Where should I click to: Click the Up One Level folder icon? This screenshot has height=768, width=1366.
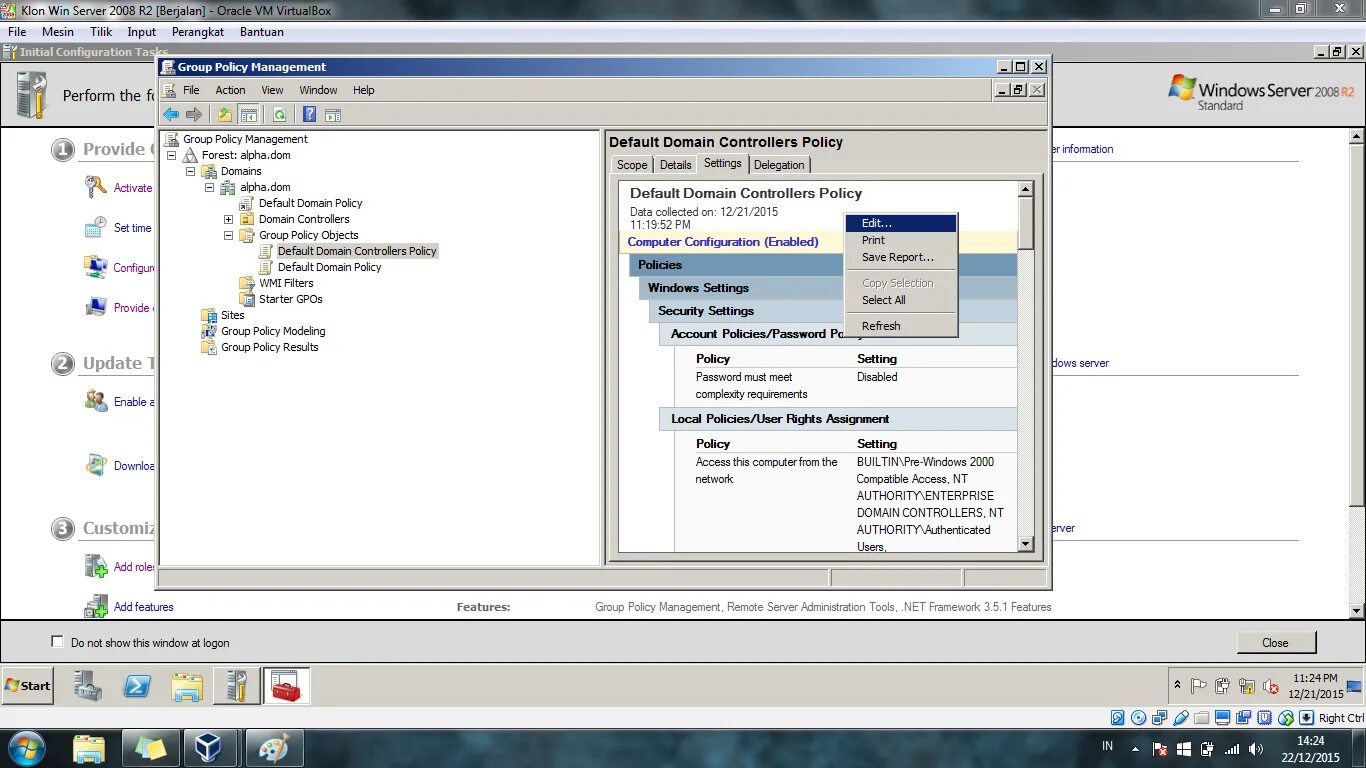[x=225, y=115]
